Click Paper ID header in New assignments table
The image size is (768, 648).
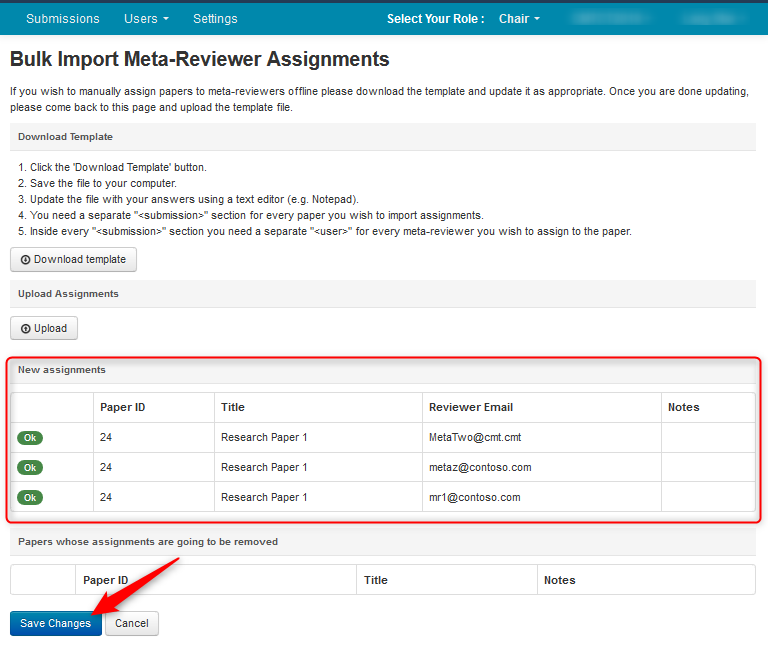pos(122,408)
